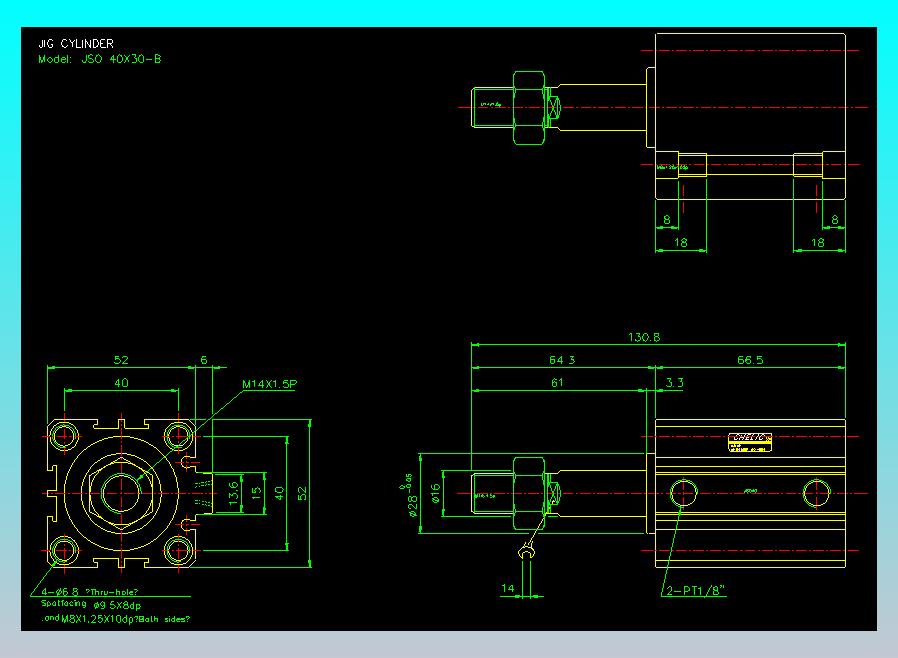The image size is (898, 658).
Task: Select the yellow CHELIC nameplate
Action: coord(750,442)
